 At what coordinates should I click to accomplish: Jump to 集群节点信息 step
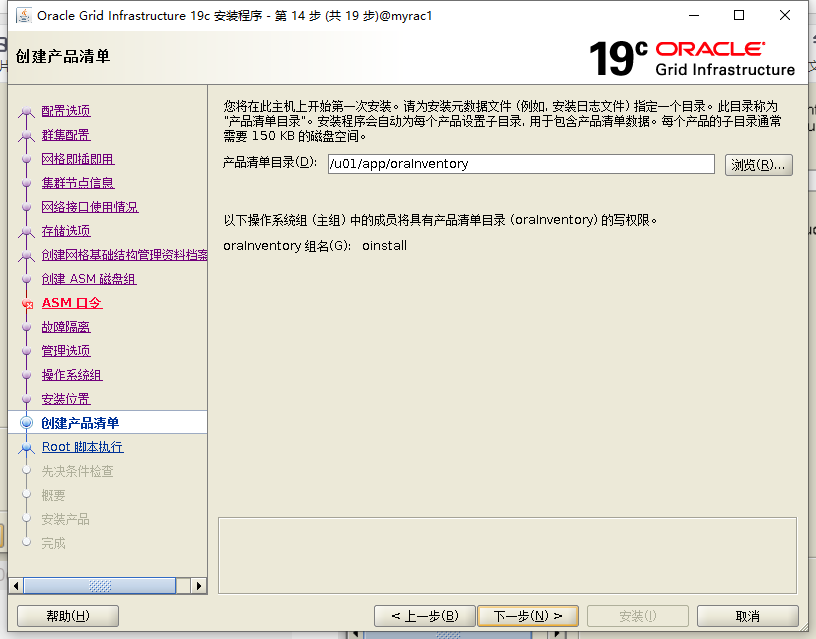[78, 183]
